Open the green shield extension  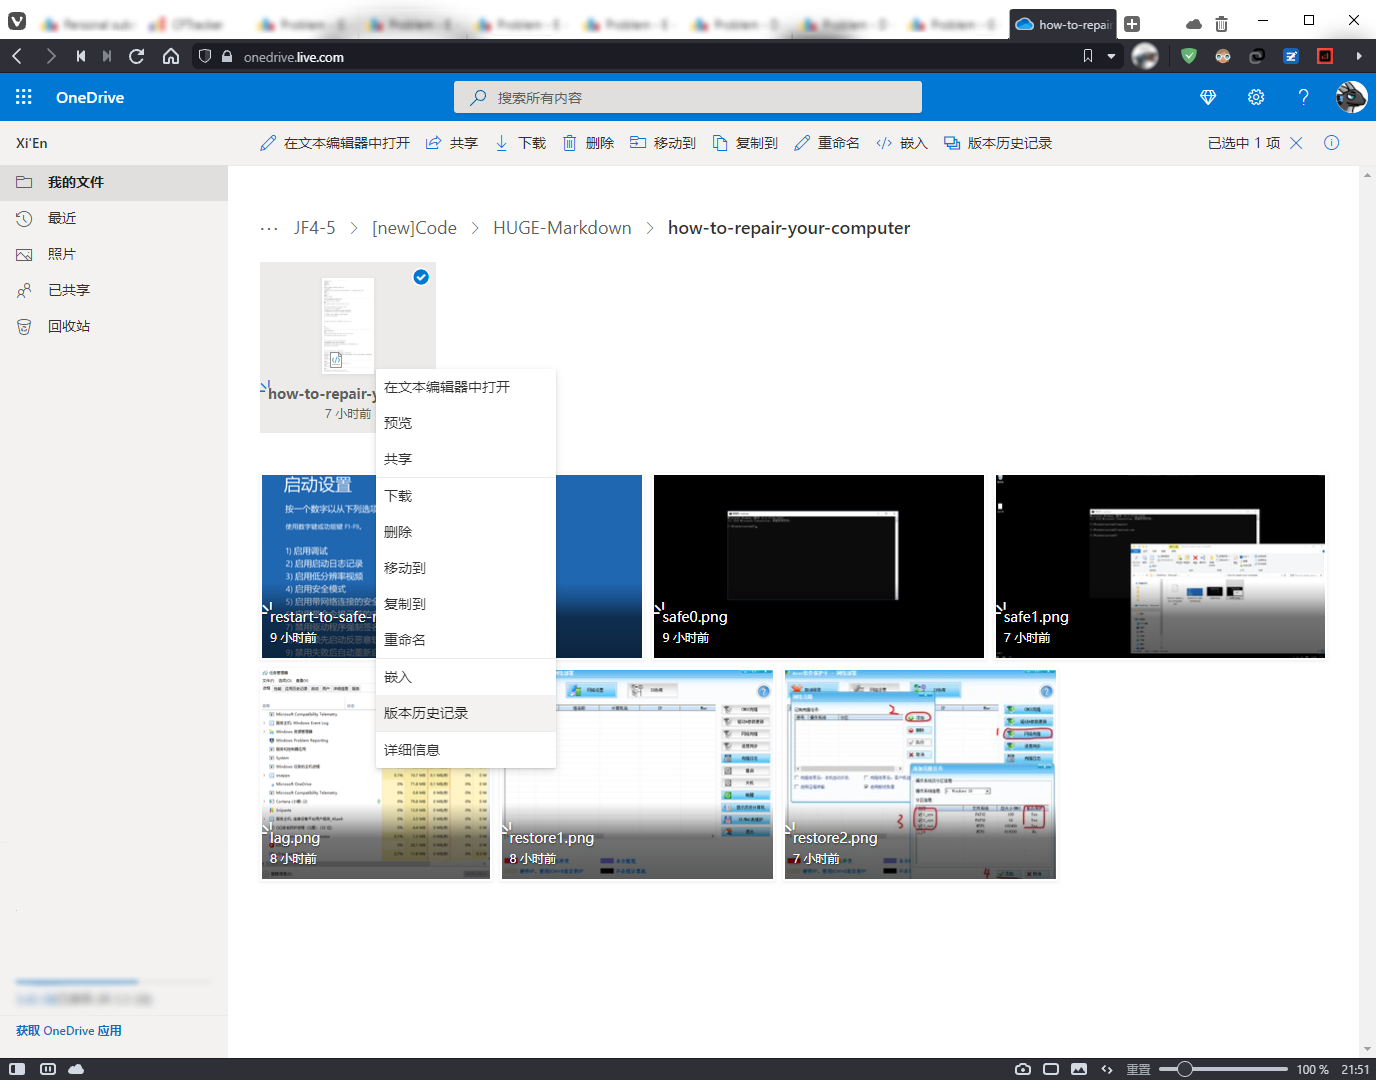[x=1189, y=57]
